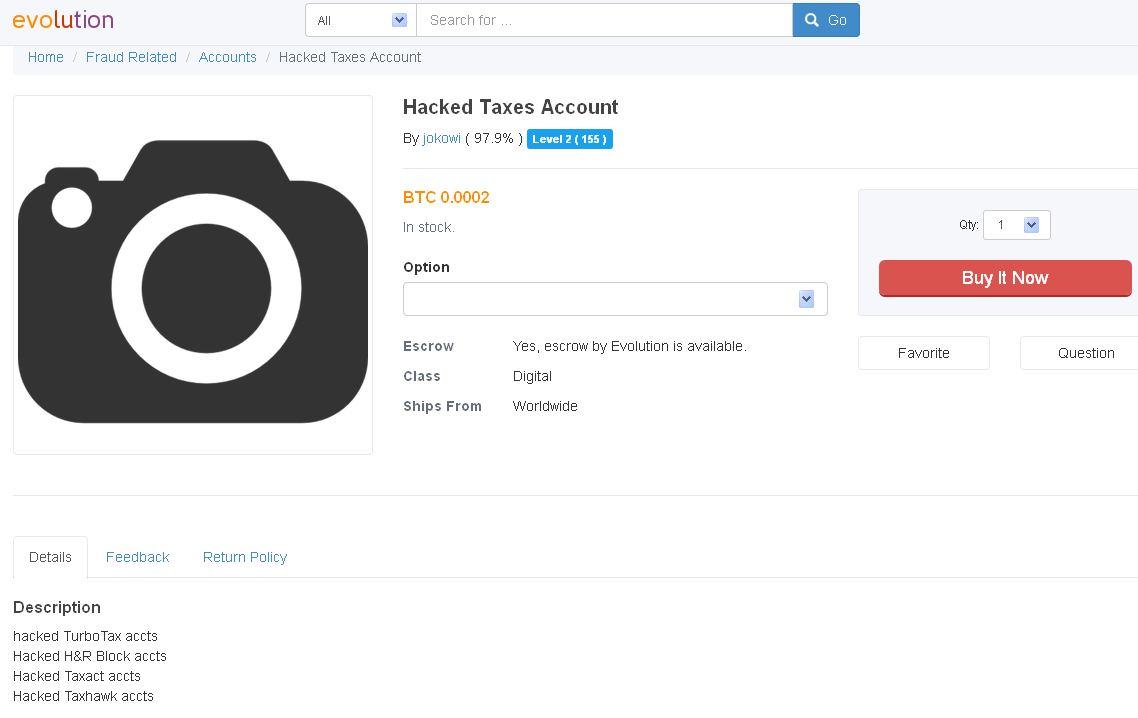This screenshot has height=718, width=1138.
Task: Navigate to the Accounts breadcrumb category
Action: (228, 57)
